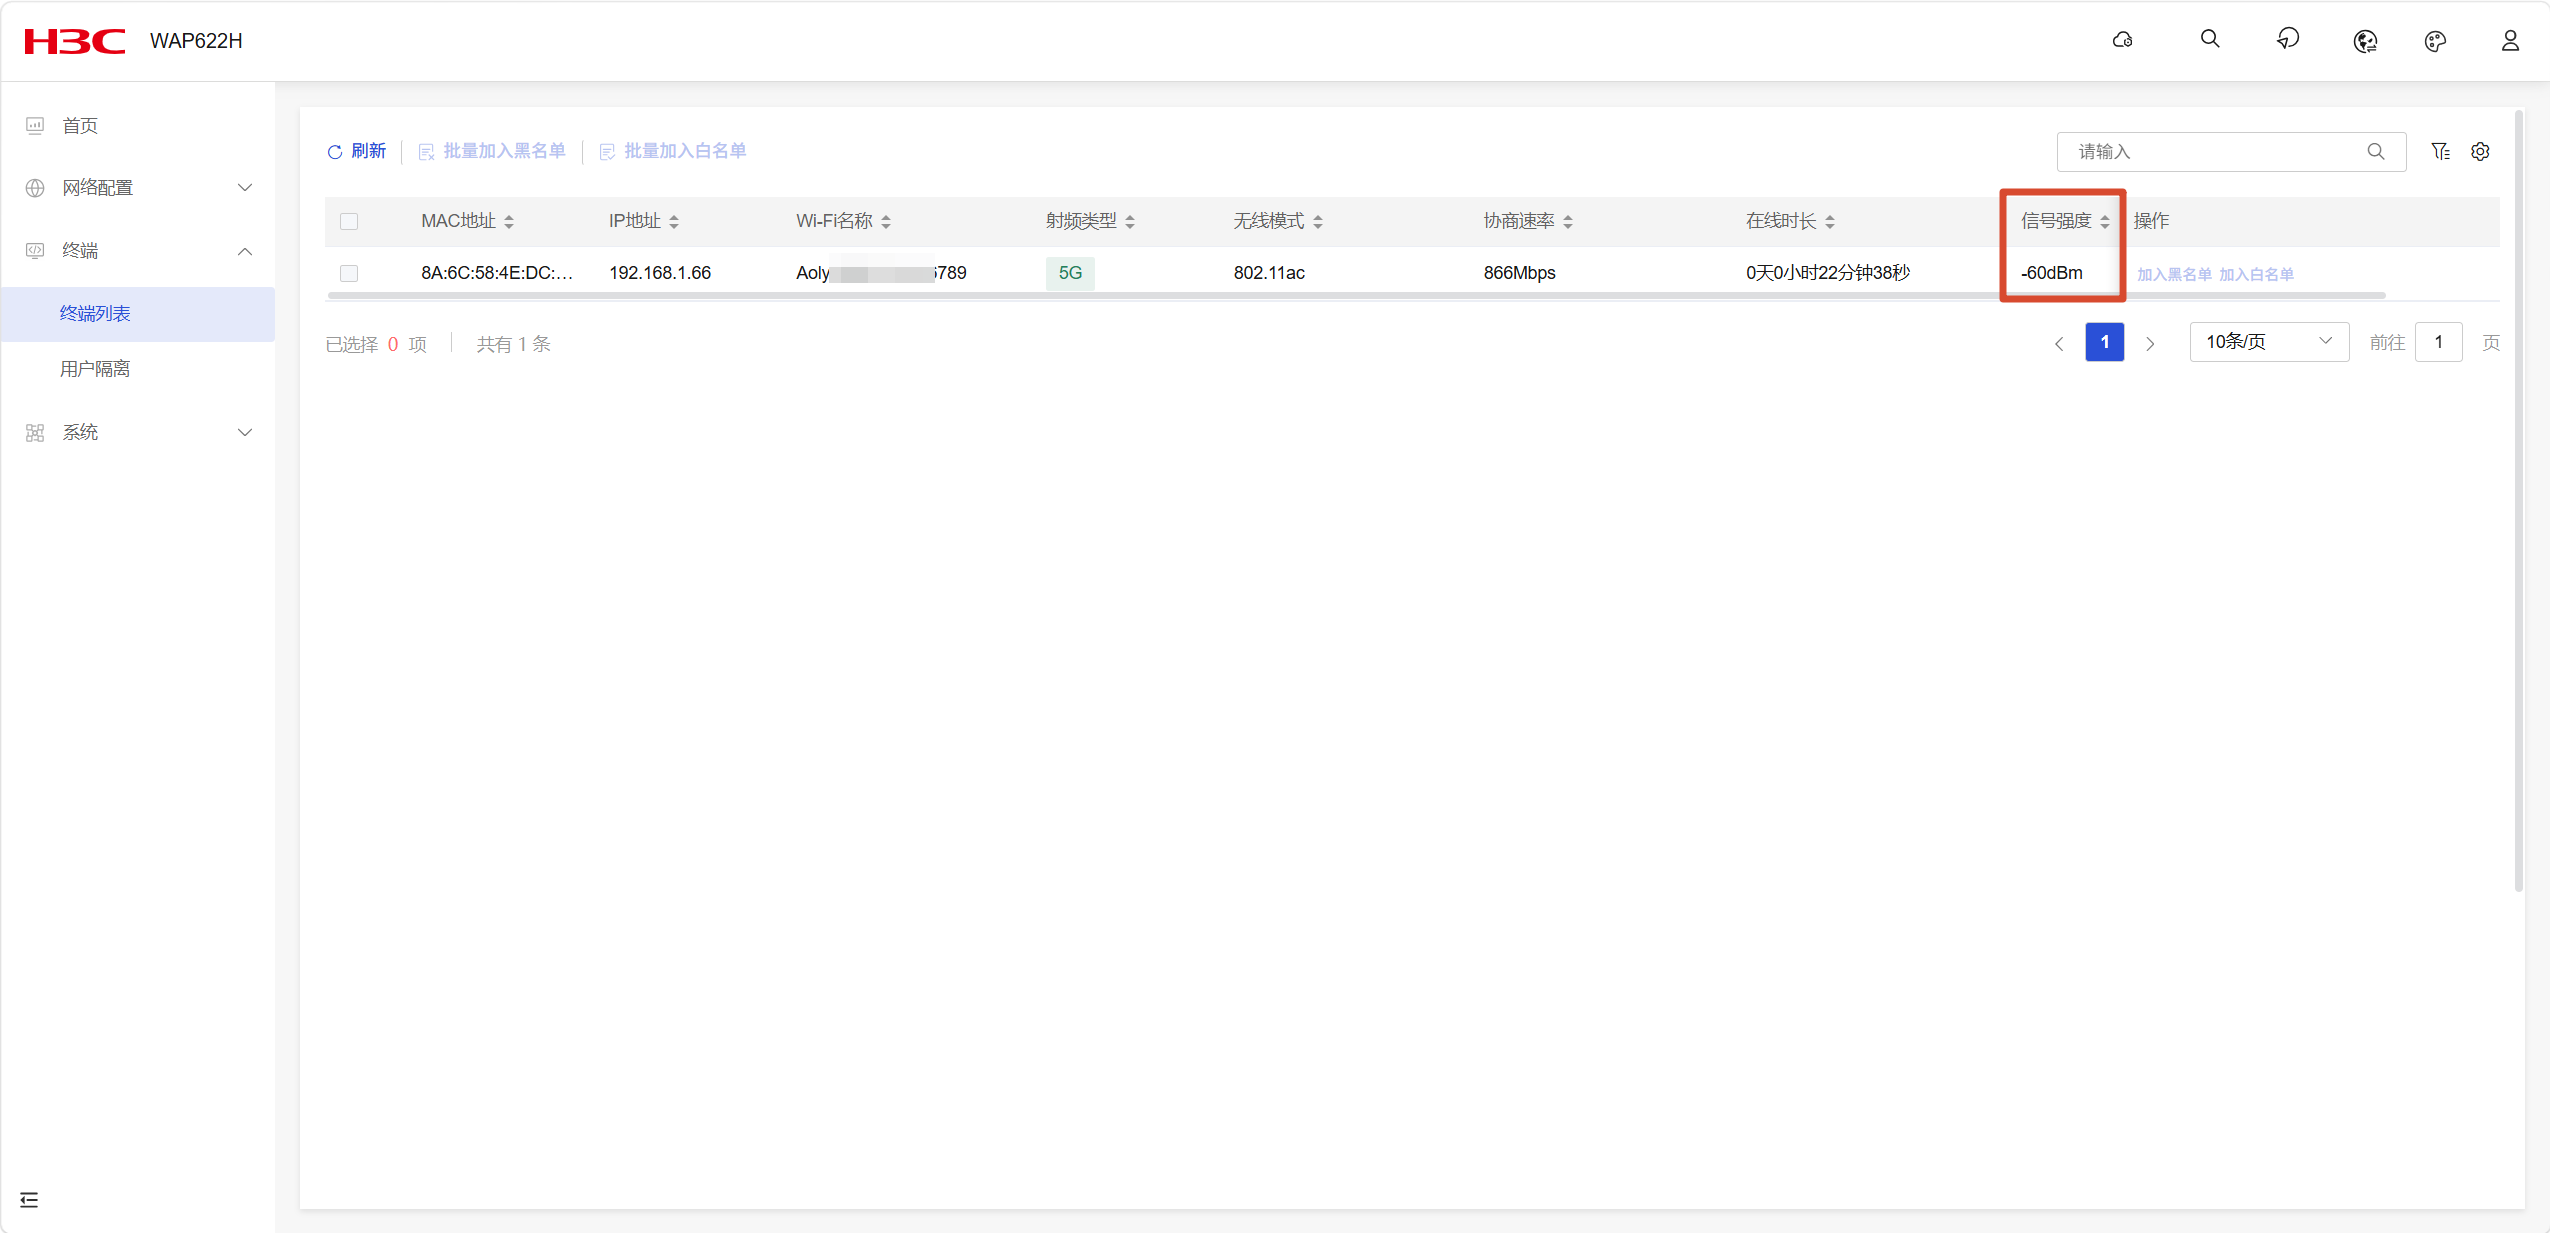
Task: Click the 刷新 button
Action: (357, 151)
